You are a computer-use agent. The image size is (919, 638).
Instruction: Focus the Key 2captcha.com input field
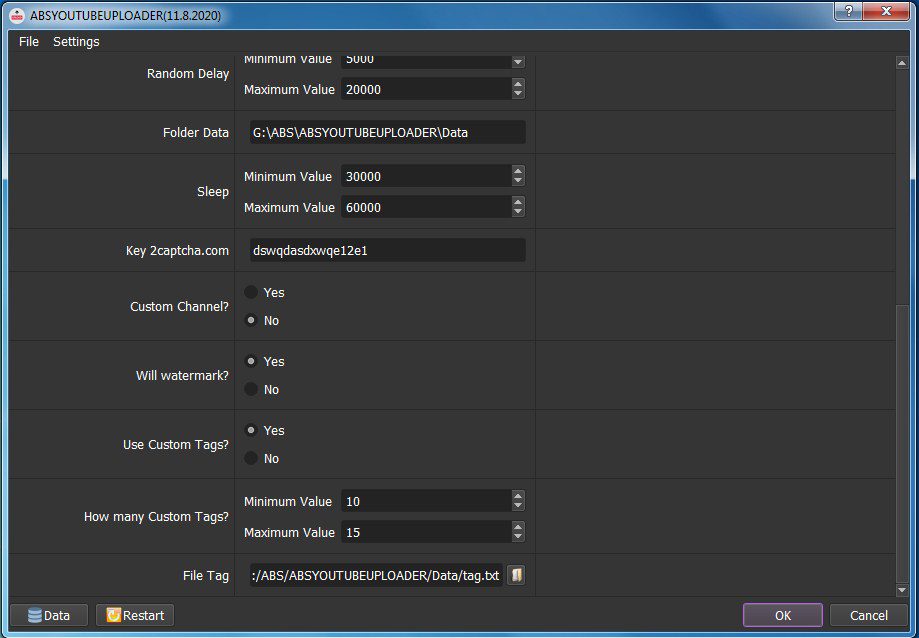pos(387,250)
